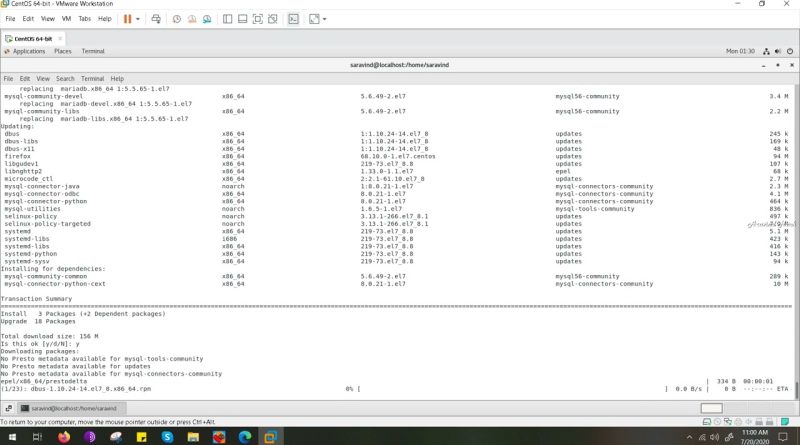Click GNOME network status icon
The width and height of the screenshot is (800, 445).
pos(766,51)
